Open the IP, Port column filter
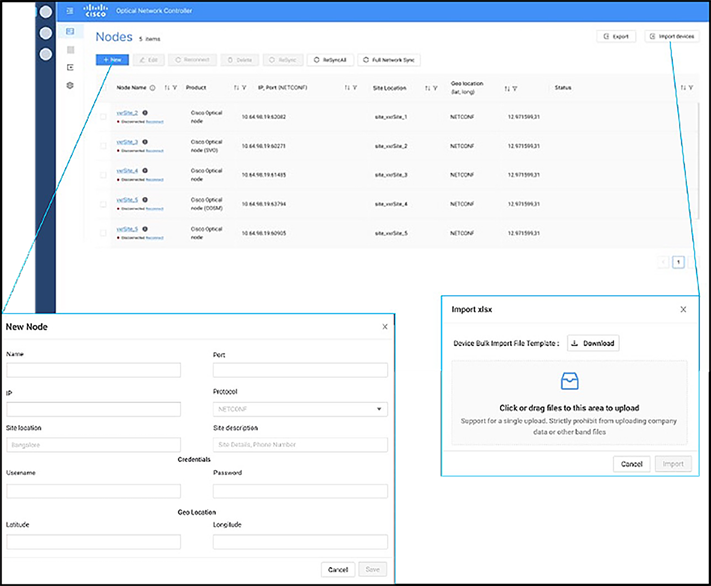The width and height of the screenshot is (711, 586). (x=355, y=88)
